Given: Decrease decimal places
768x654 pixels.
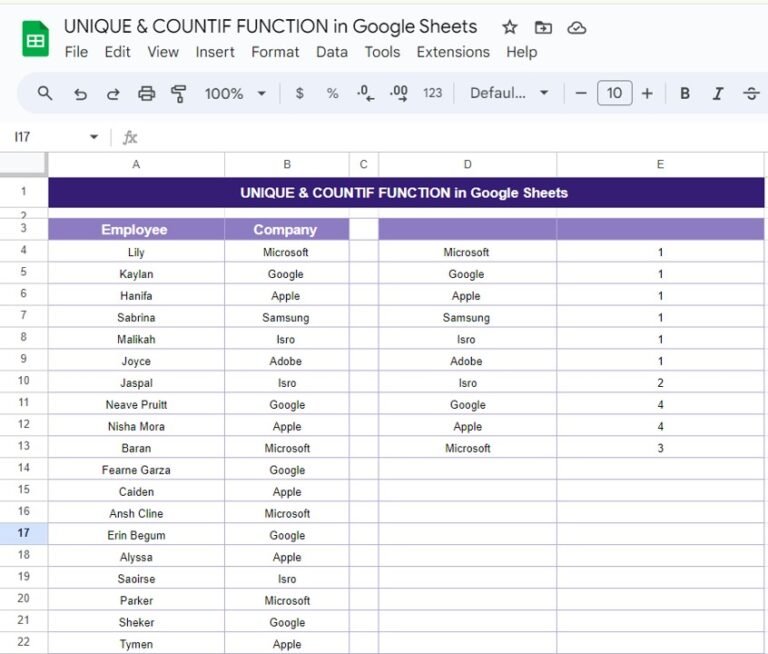Looking at the screenshot, I should [365, 93].
